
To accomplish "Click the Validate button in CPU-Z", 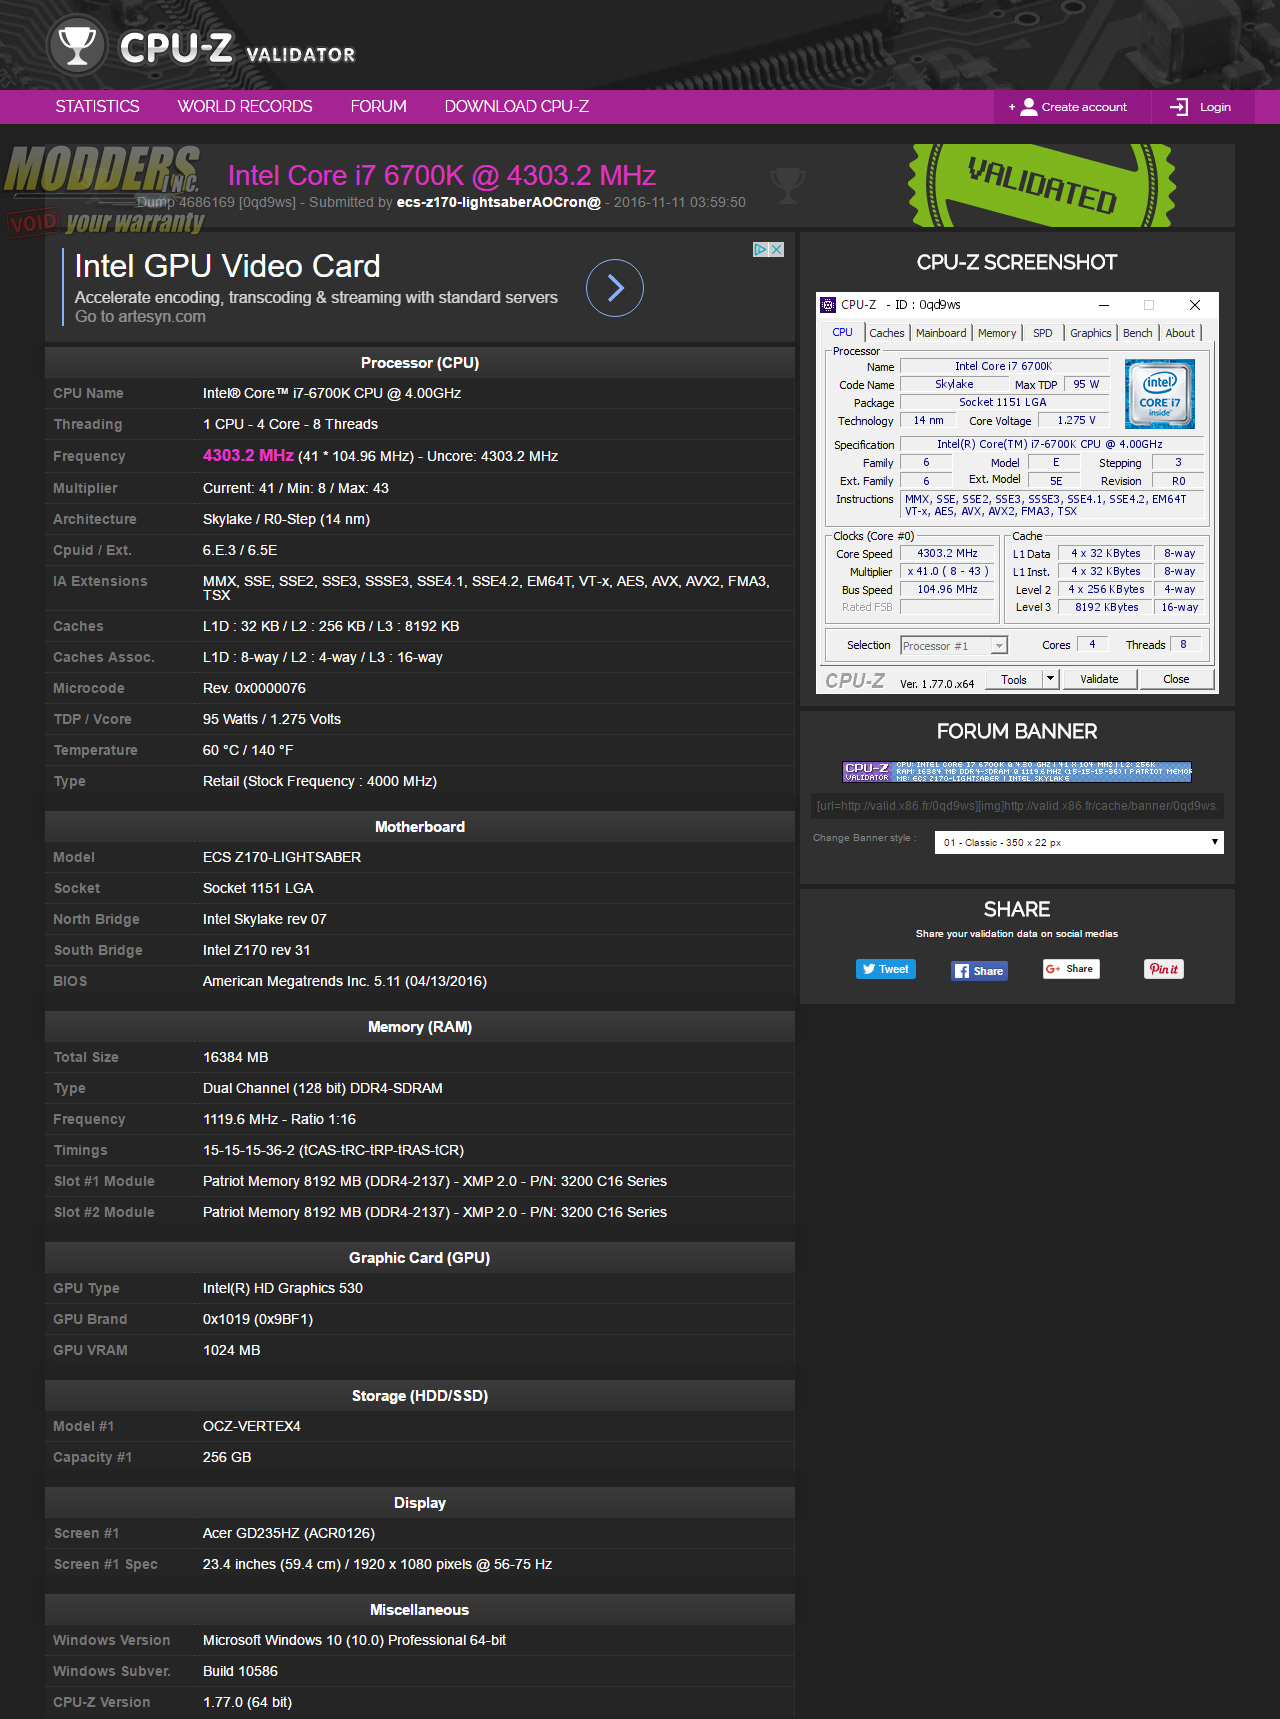I will [1099, 679].
